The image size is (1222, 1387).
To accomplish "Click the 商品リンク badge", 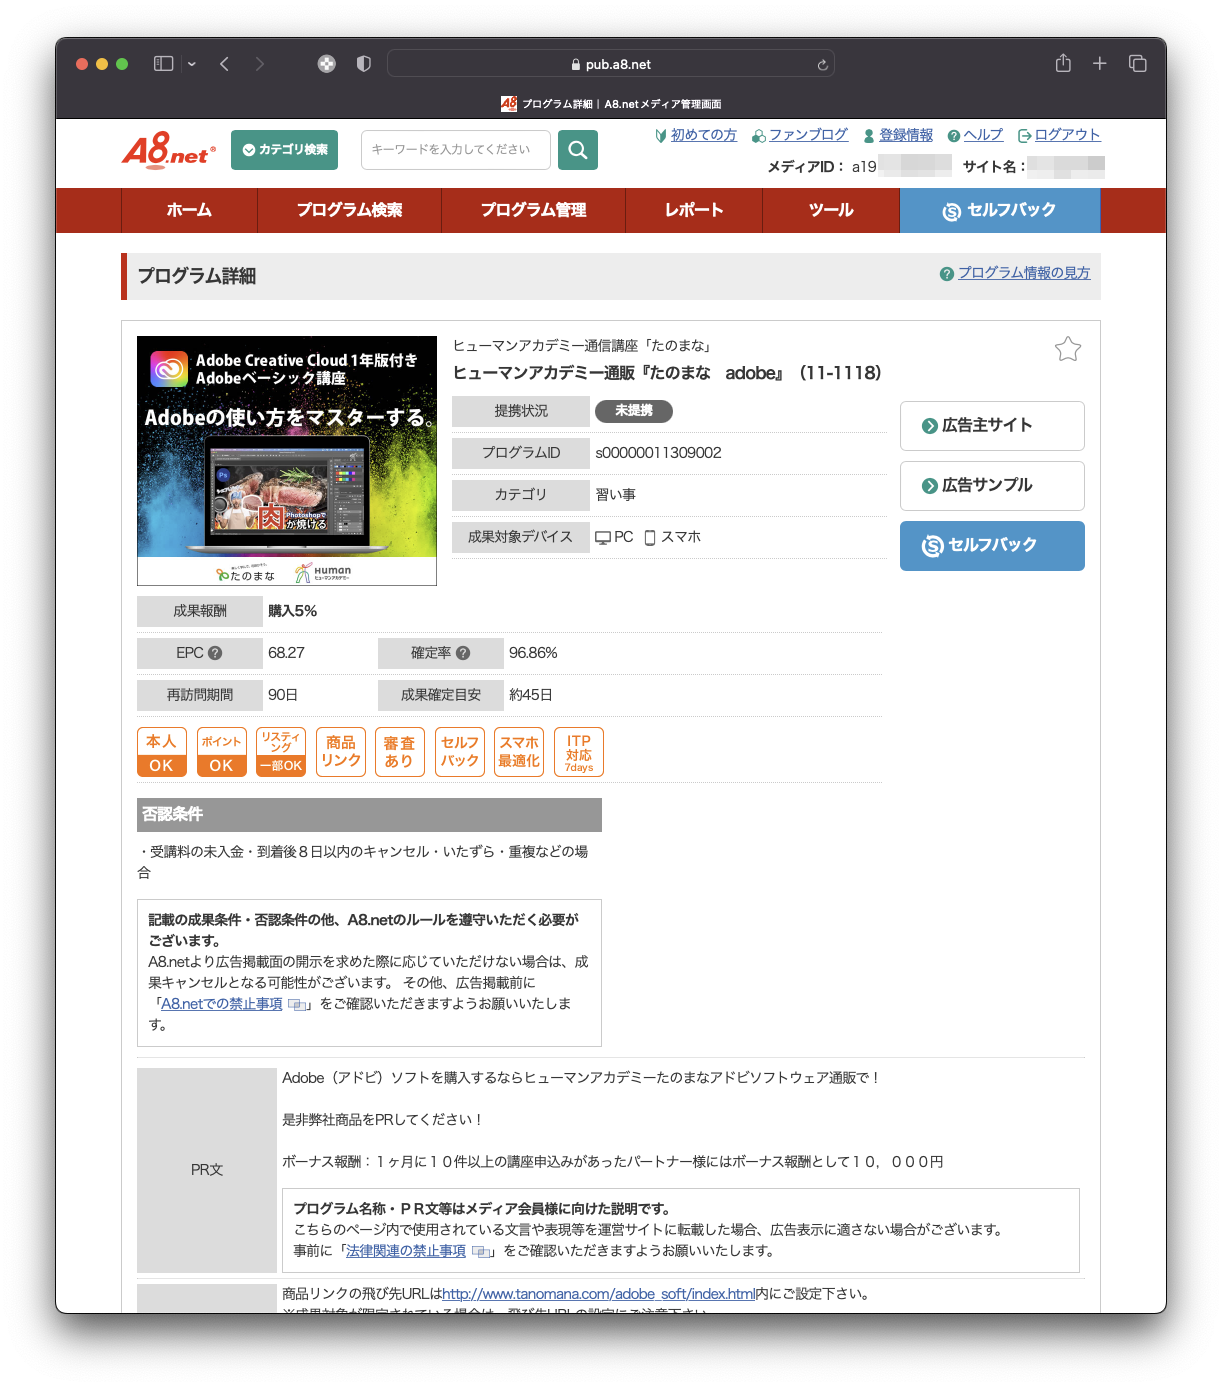I will coord(341,752).
